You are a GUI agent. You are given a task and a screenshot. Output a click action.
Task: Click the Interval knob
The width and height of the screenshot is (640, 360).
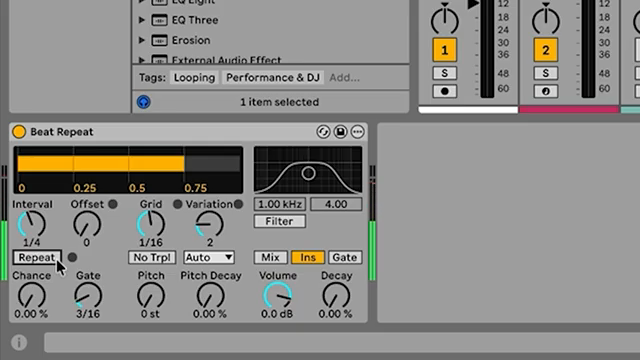pyautogui.click(x=31, y=224)
